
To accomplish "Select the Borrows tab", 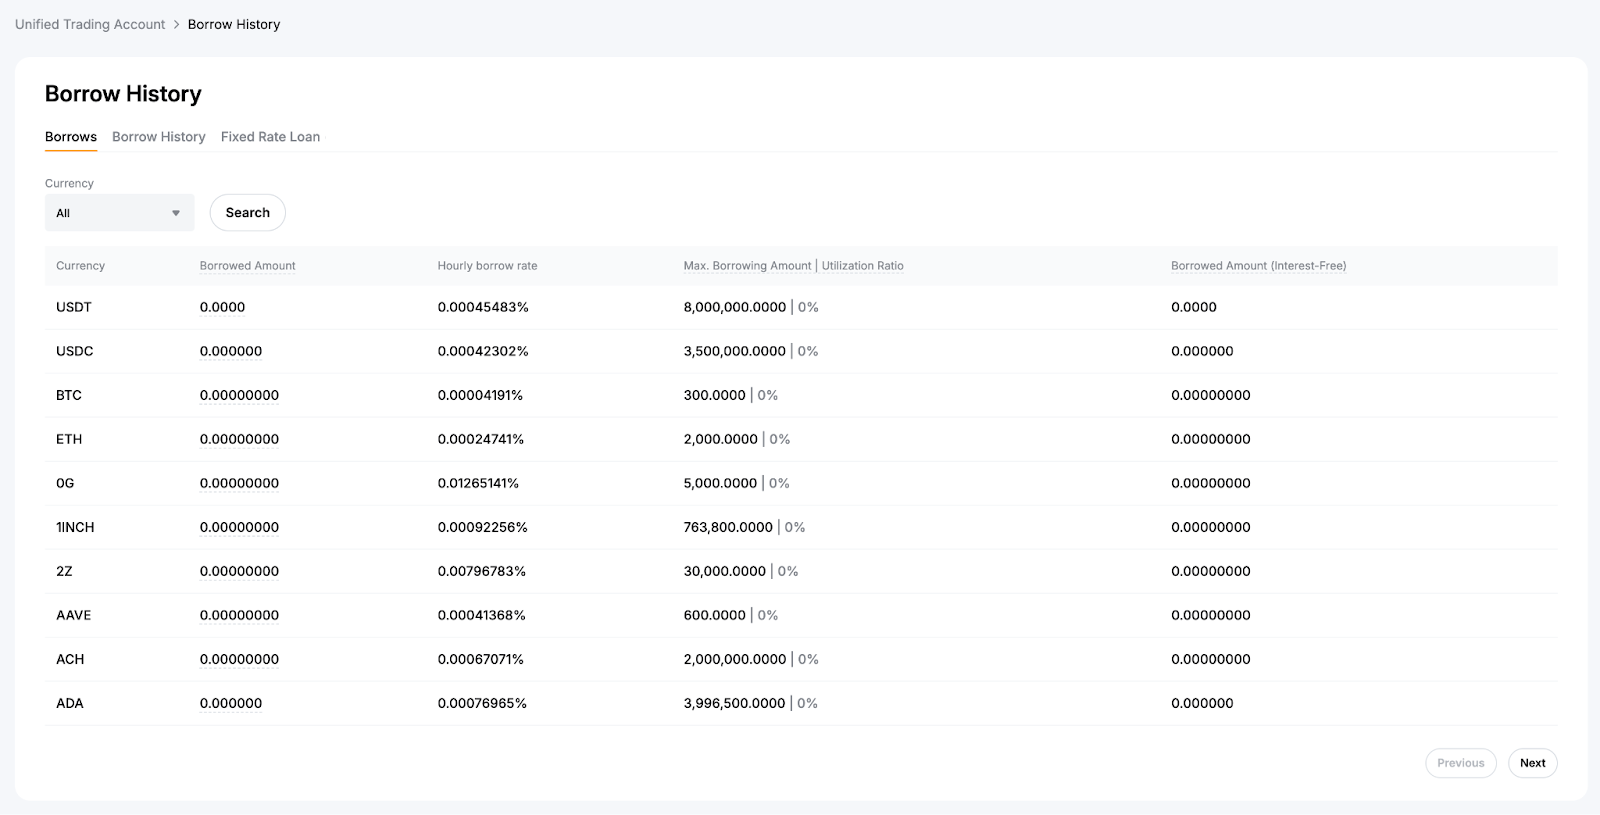I will point(71,137).
